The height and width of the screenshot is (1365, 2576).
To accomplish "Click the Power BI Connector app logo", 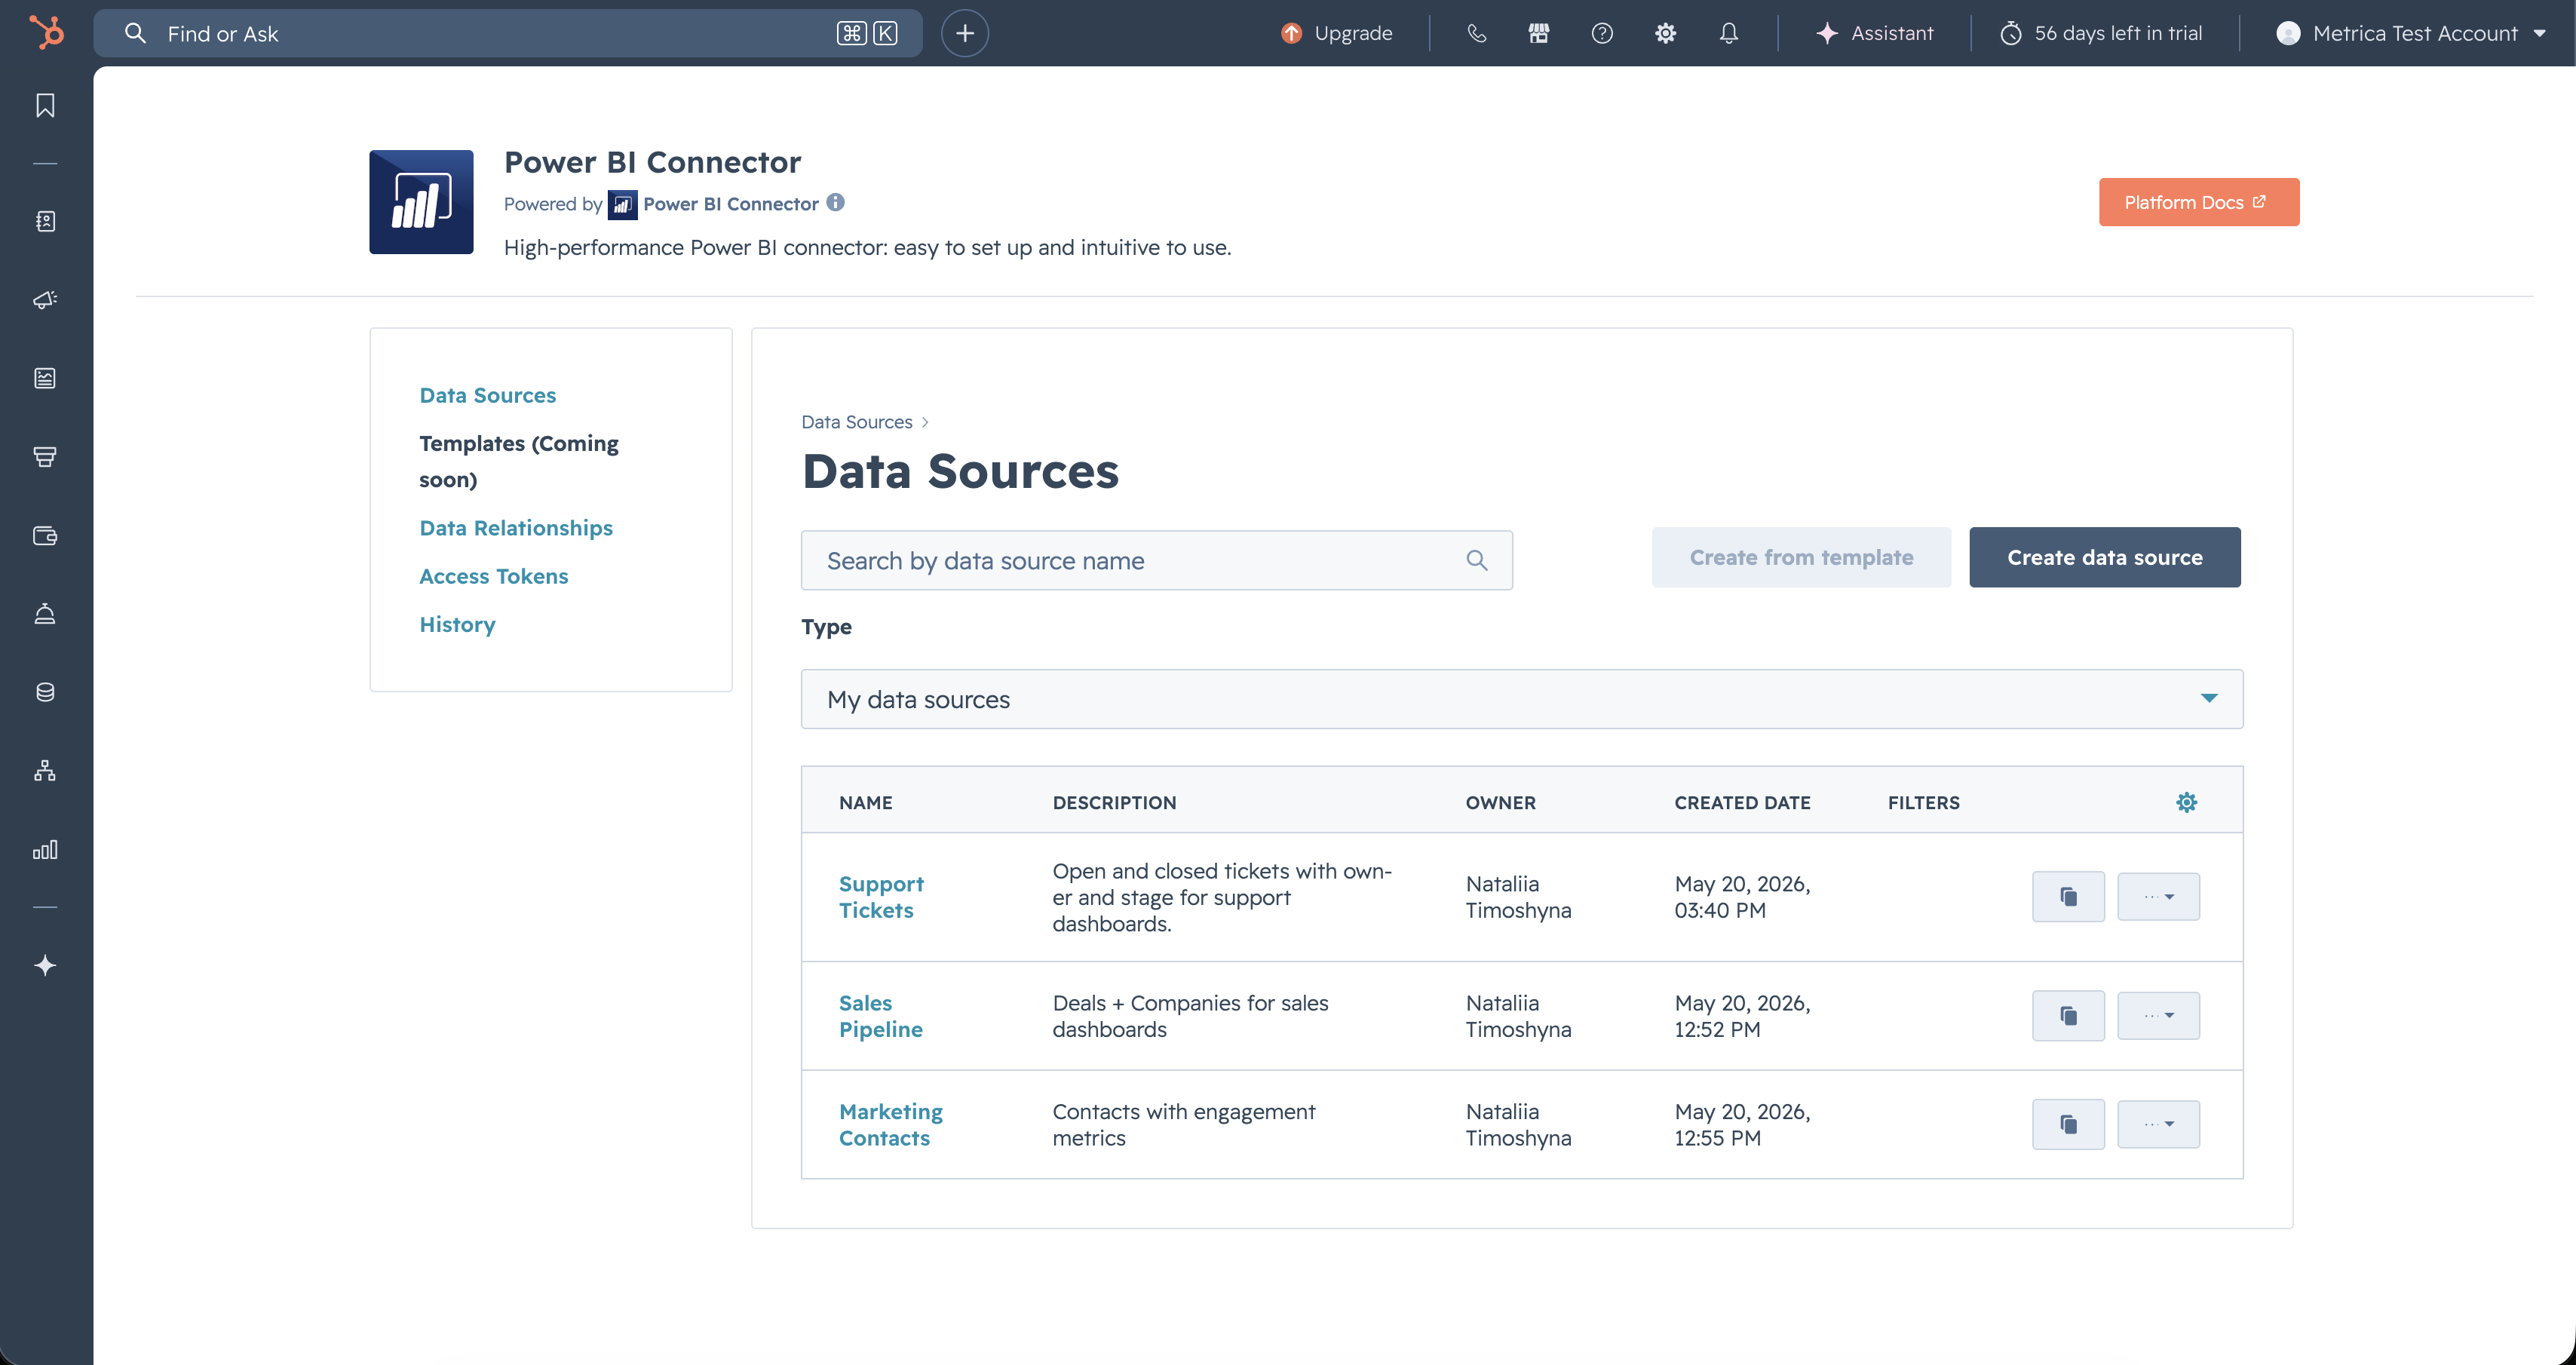I will 421,202.
